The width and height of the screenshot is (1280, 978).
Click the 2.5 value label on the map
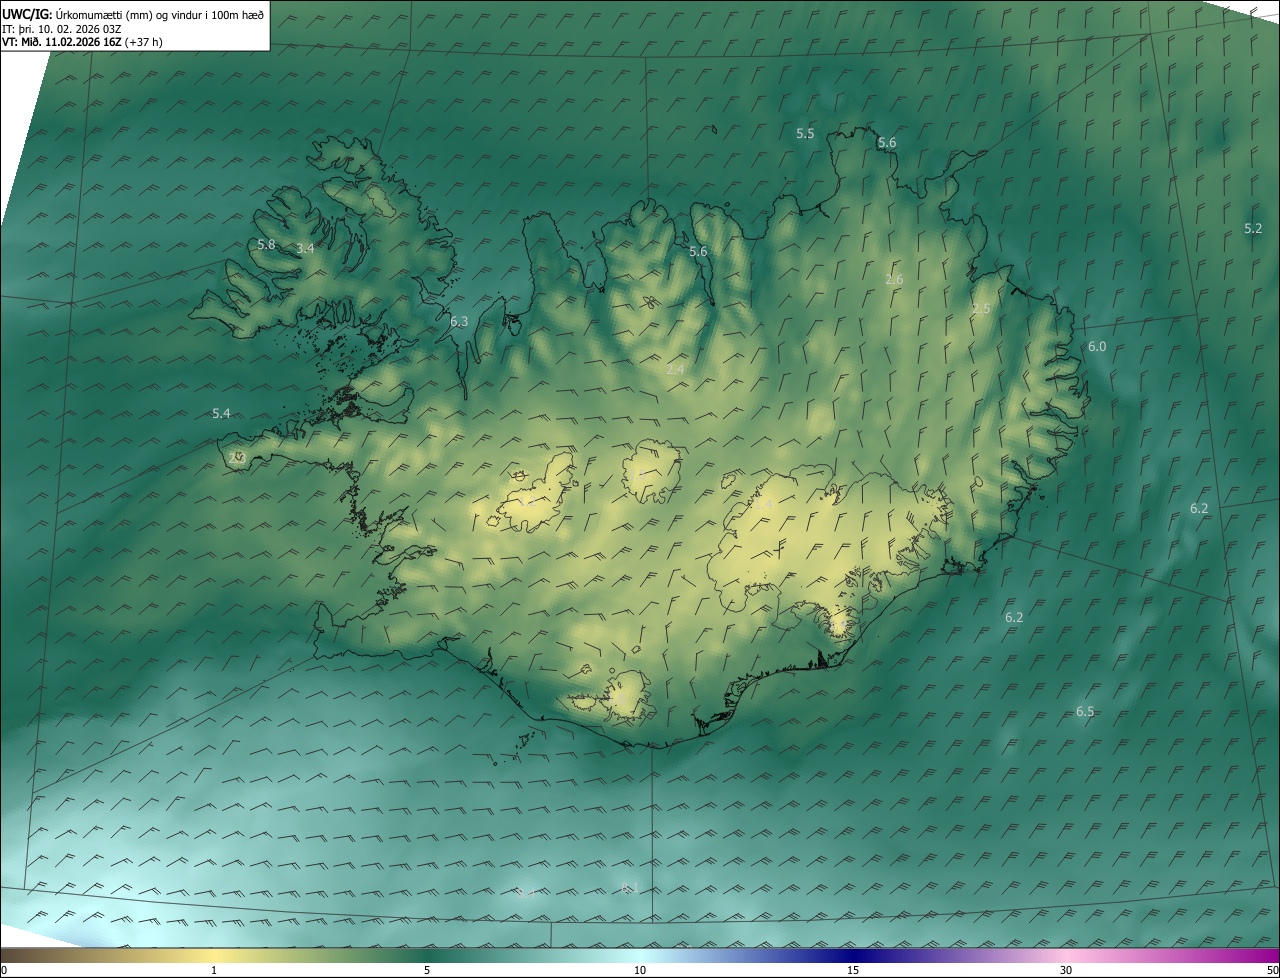pyautogui.click(x=981, y=309)
